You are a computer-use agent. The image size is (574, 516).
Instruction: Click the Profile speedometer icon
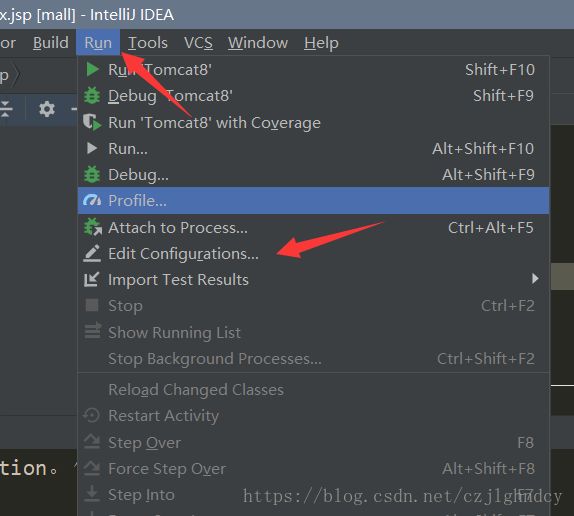[92, 201]
